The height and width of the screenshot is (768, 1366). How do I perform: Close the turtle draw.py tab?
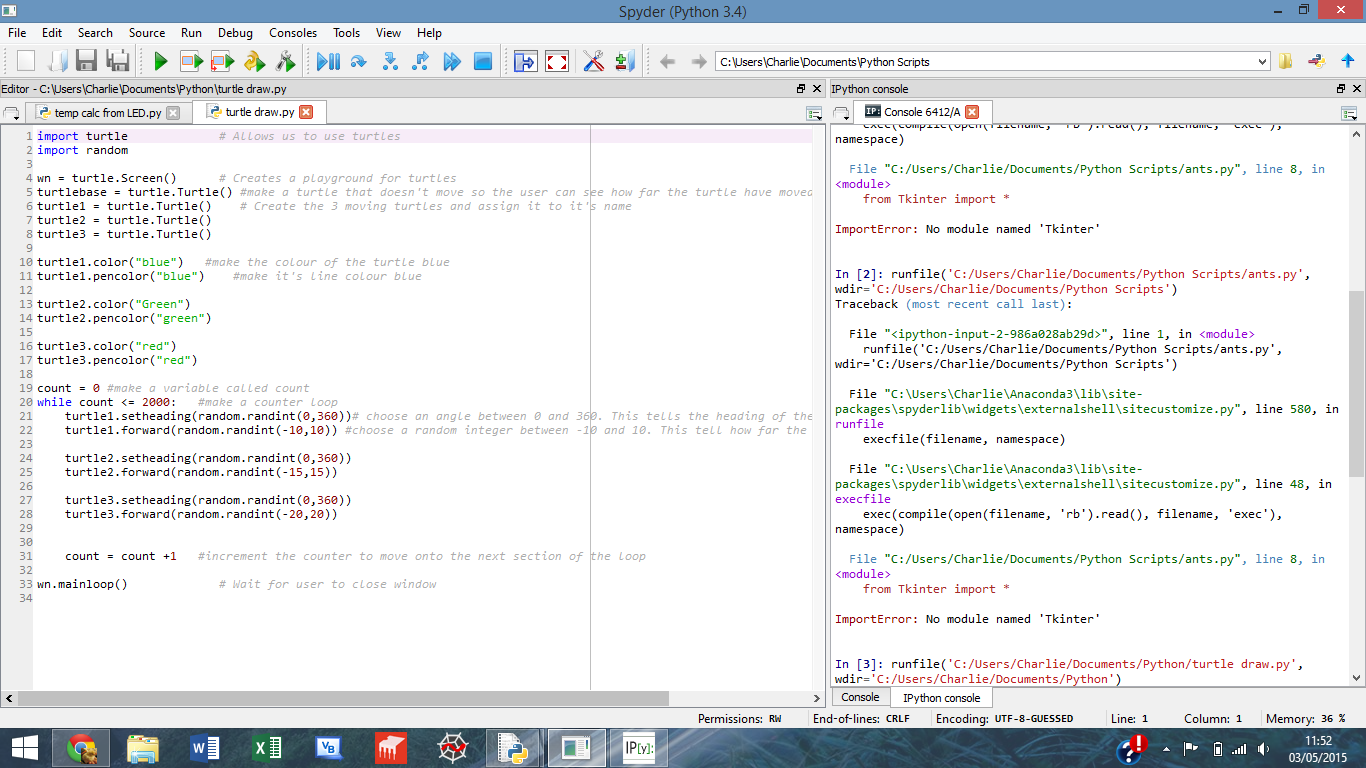click(306, 112)
